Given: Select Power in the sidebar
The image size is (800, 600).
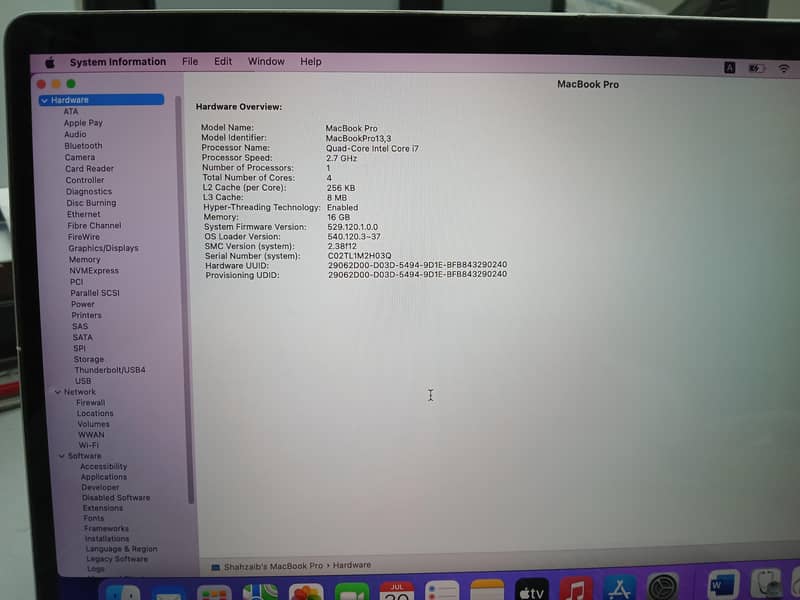Looking at the screenshot, I should click(x=83, y=304).
